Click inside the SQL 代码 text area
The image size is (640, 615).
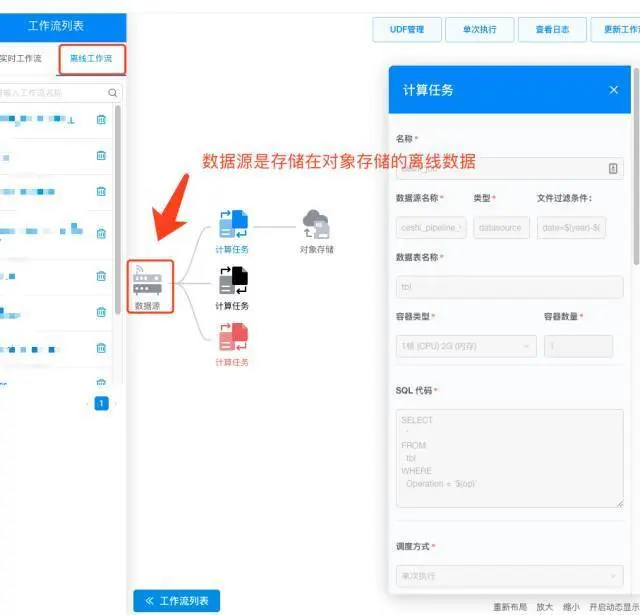pyautogui.click(x=509, y=459)
